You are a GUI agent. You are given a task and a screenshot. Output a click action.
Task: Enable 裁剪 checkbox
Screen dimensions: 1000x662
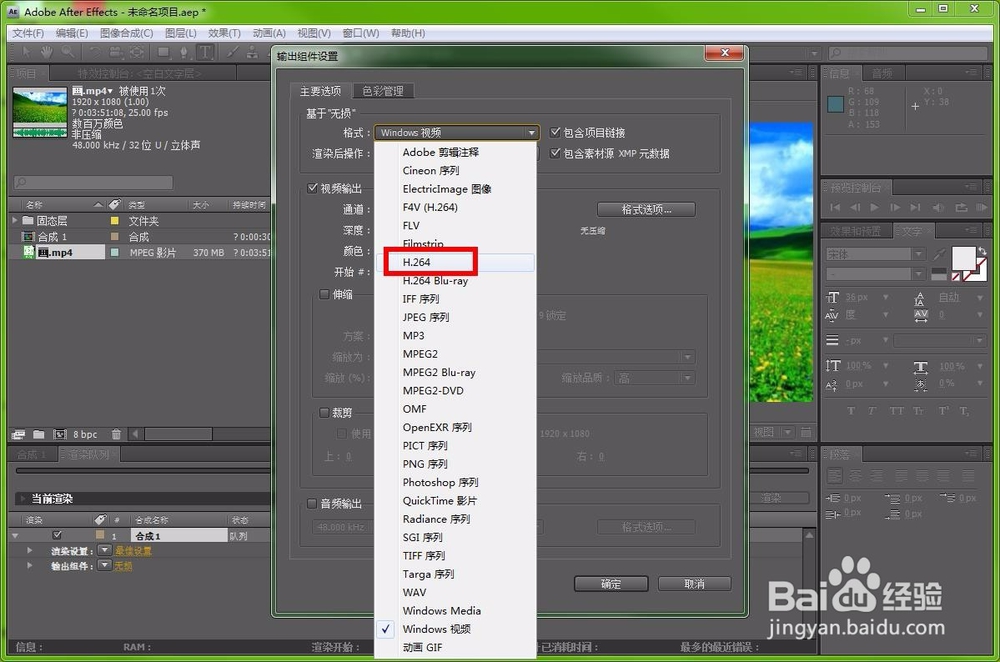click(x=325, y=413)
